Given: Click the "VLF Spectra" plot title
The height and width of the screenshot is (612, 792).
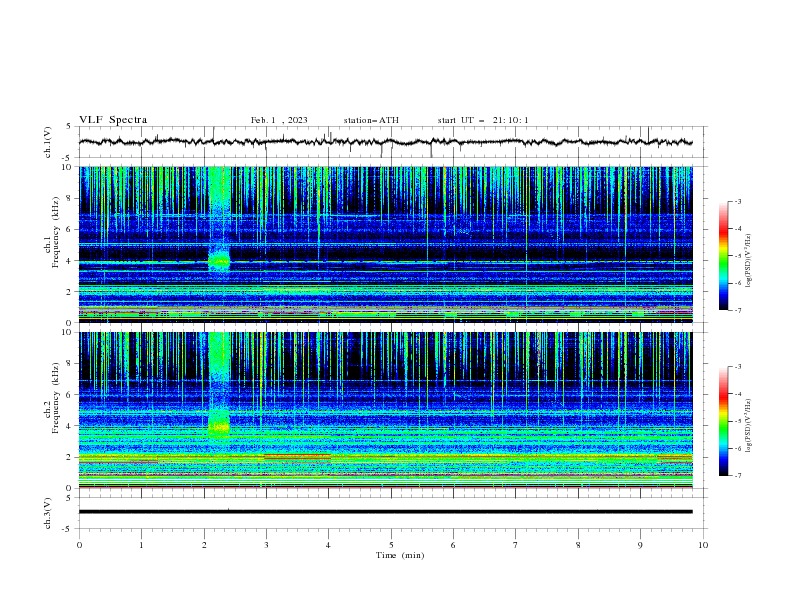Looking at the screenshot, I should pos(113,120).
